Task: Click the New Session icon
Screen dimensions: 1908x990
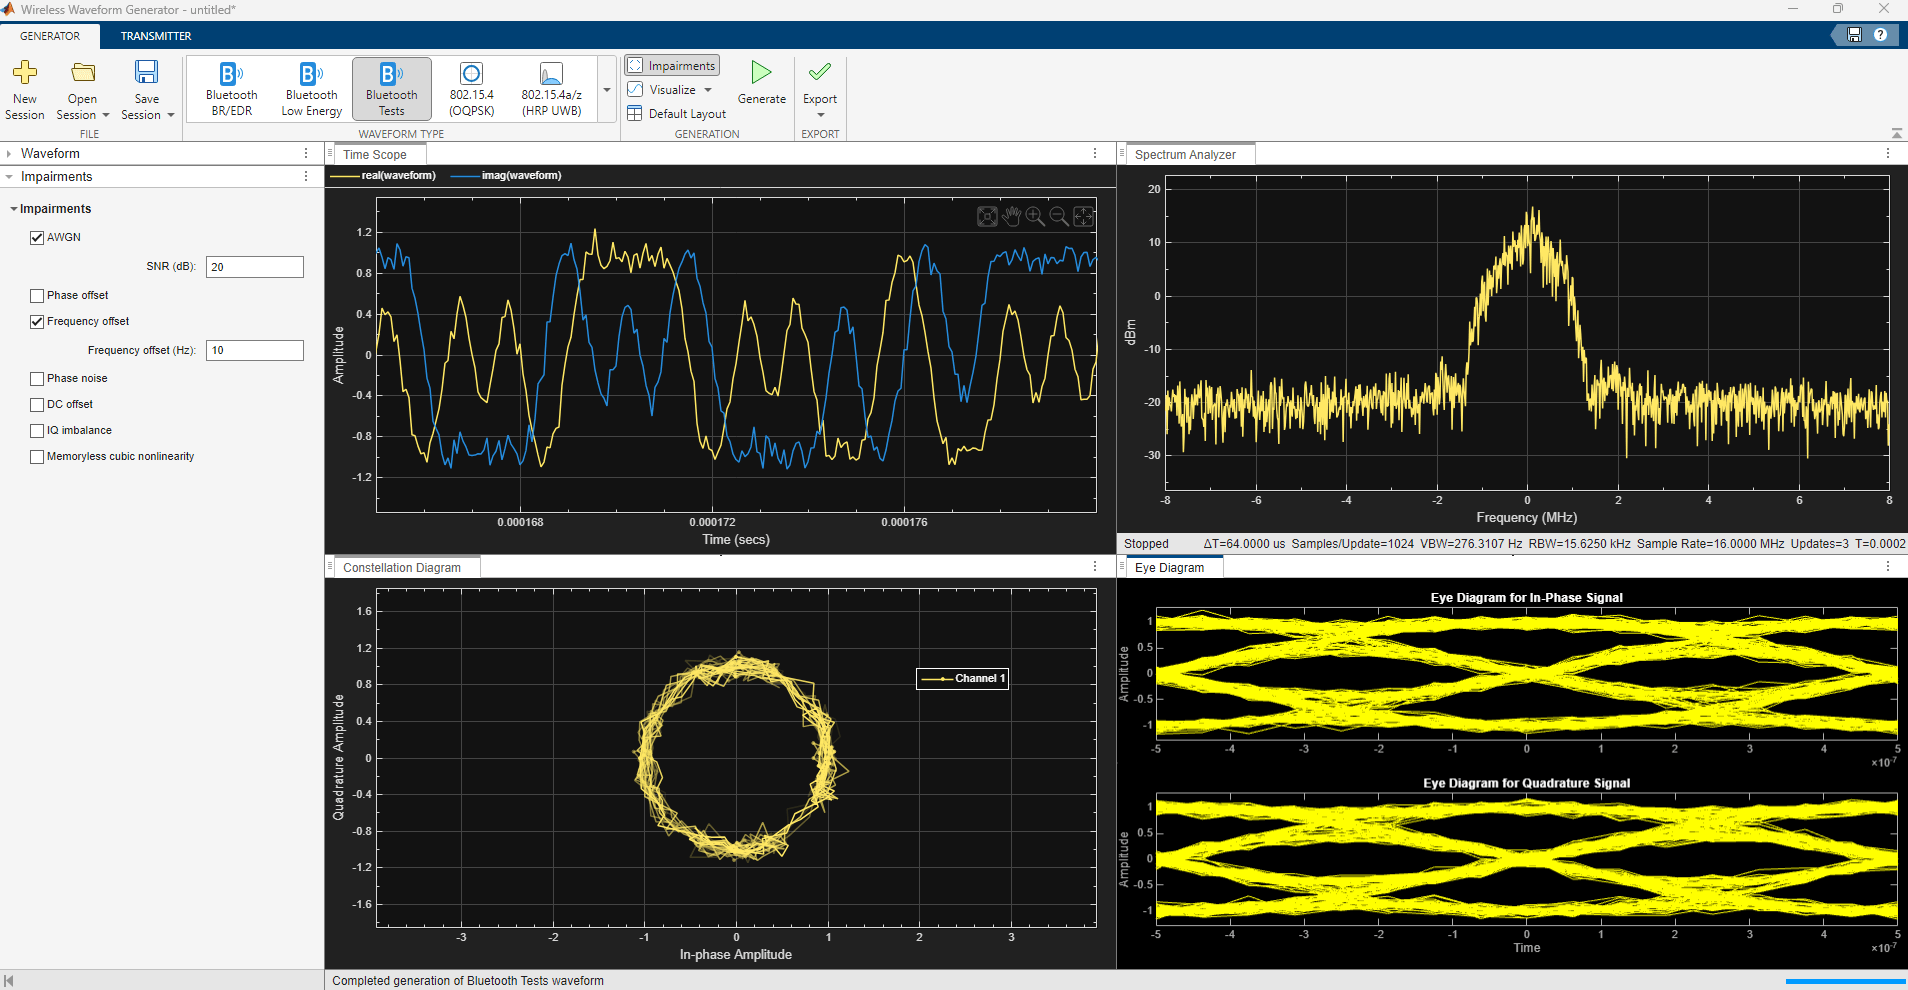Action: tap(25, 74)
